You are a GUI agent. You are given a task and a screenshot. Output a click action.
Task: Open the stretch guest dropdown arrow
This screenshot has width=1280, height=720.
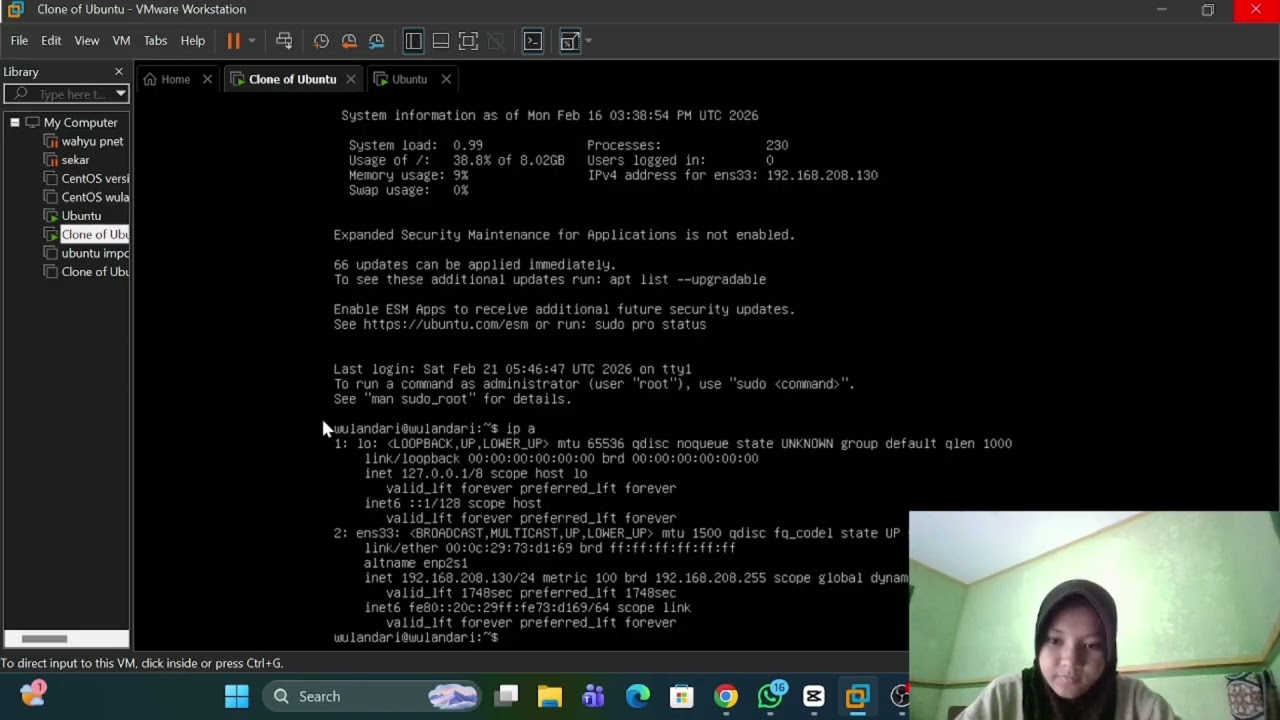coord(588,41)
